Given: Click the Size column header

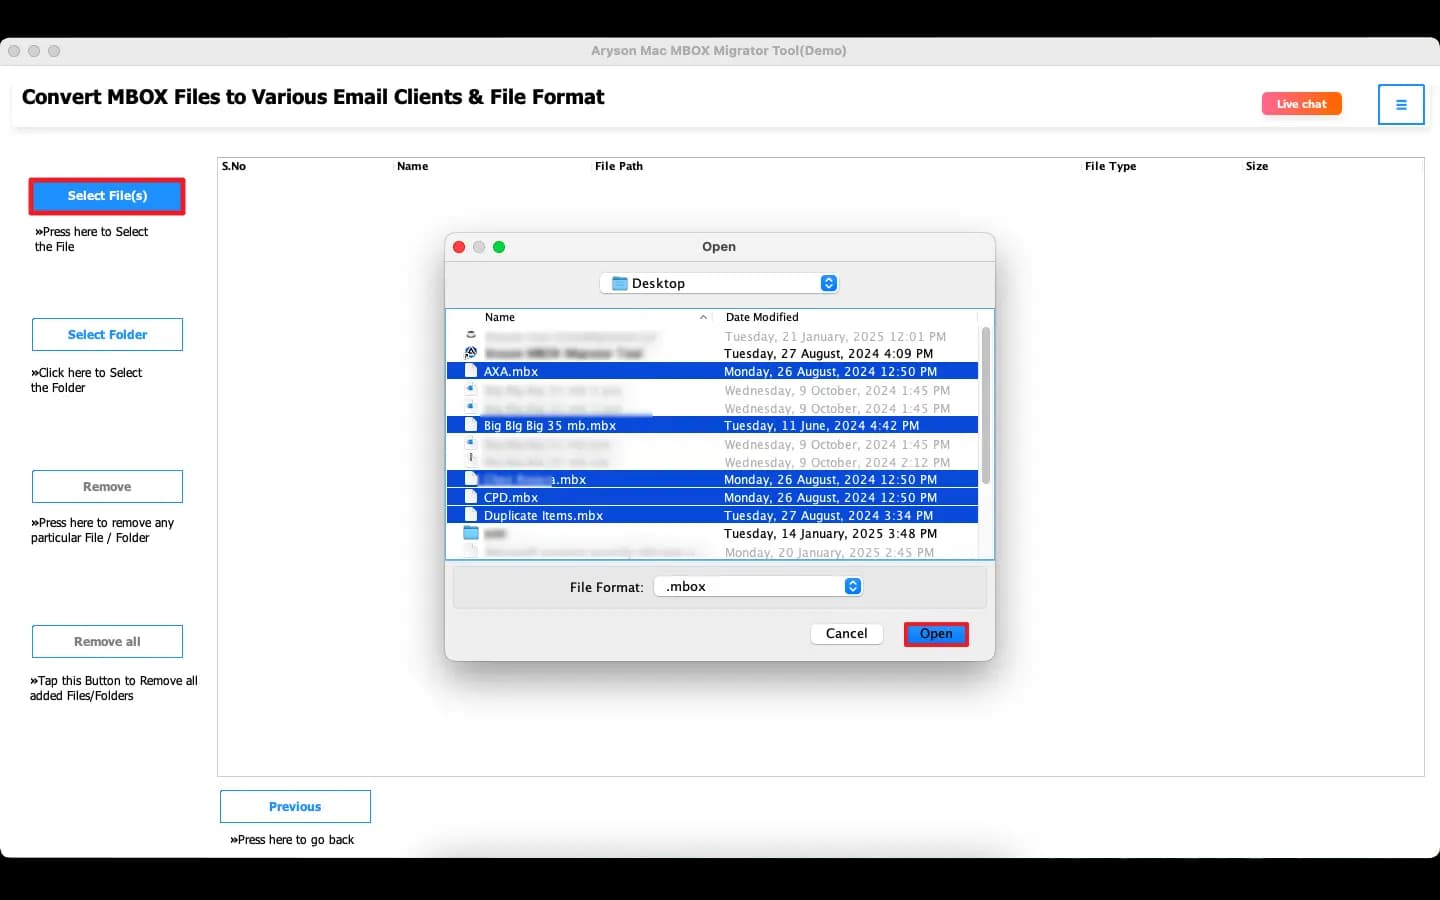Looking at the screenshot, I should 1257,166.
